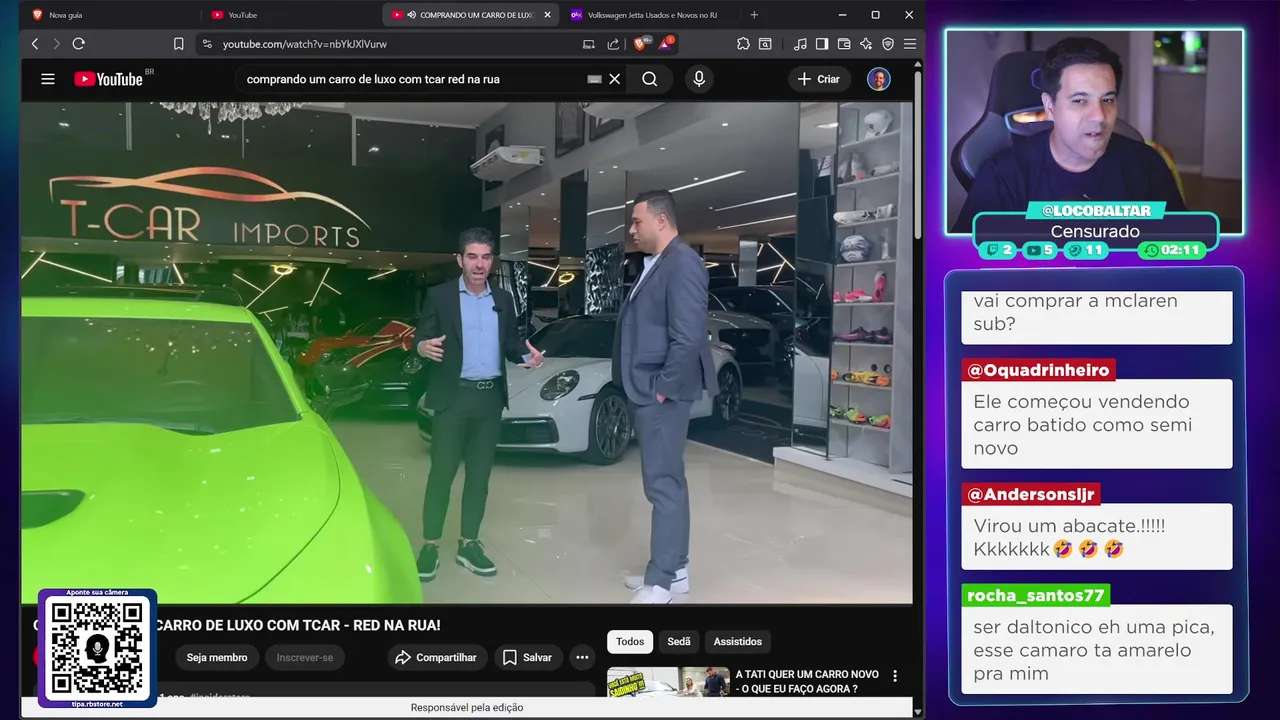Click the share page icon in address bar
This screenshot has height=720, width=1280.
pos(613,44)
